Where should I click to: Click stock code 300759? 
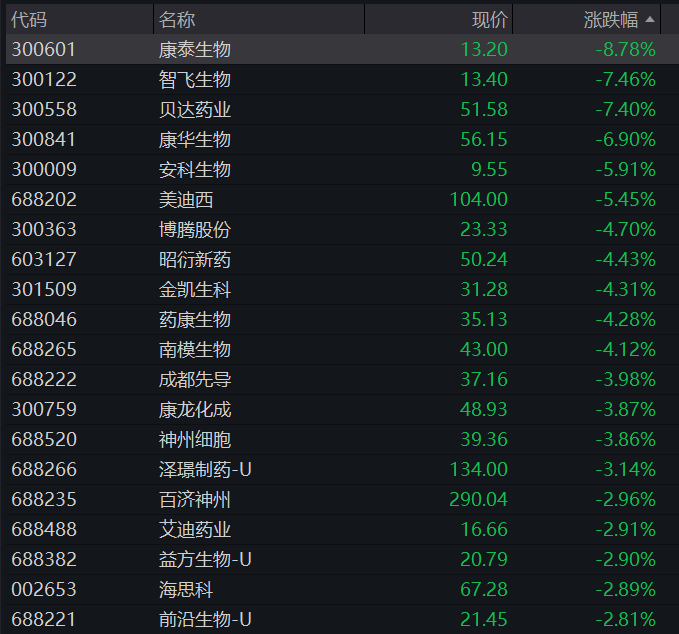coord(44,409)
